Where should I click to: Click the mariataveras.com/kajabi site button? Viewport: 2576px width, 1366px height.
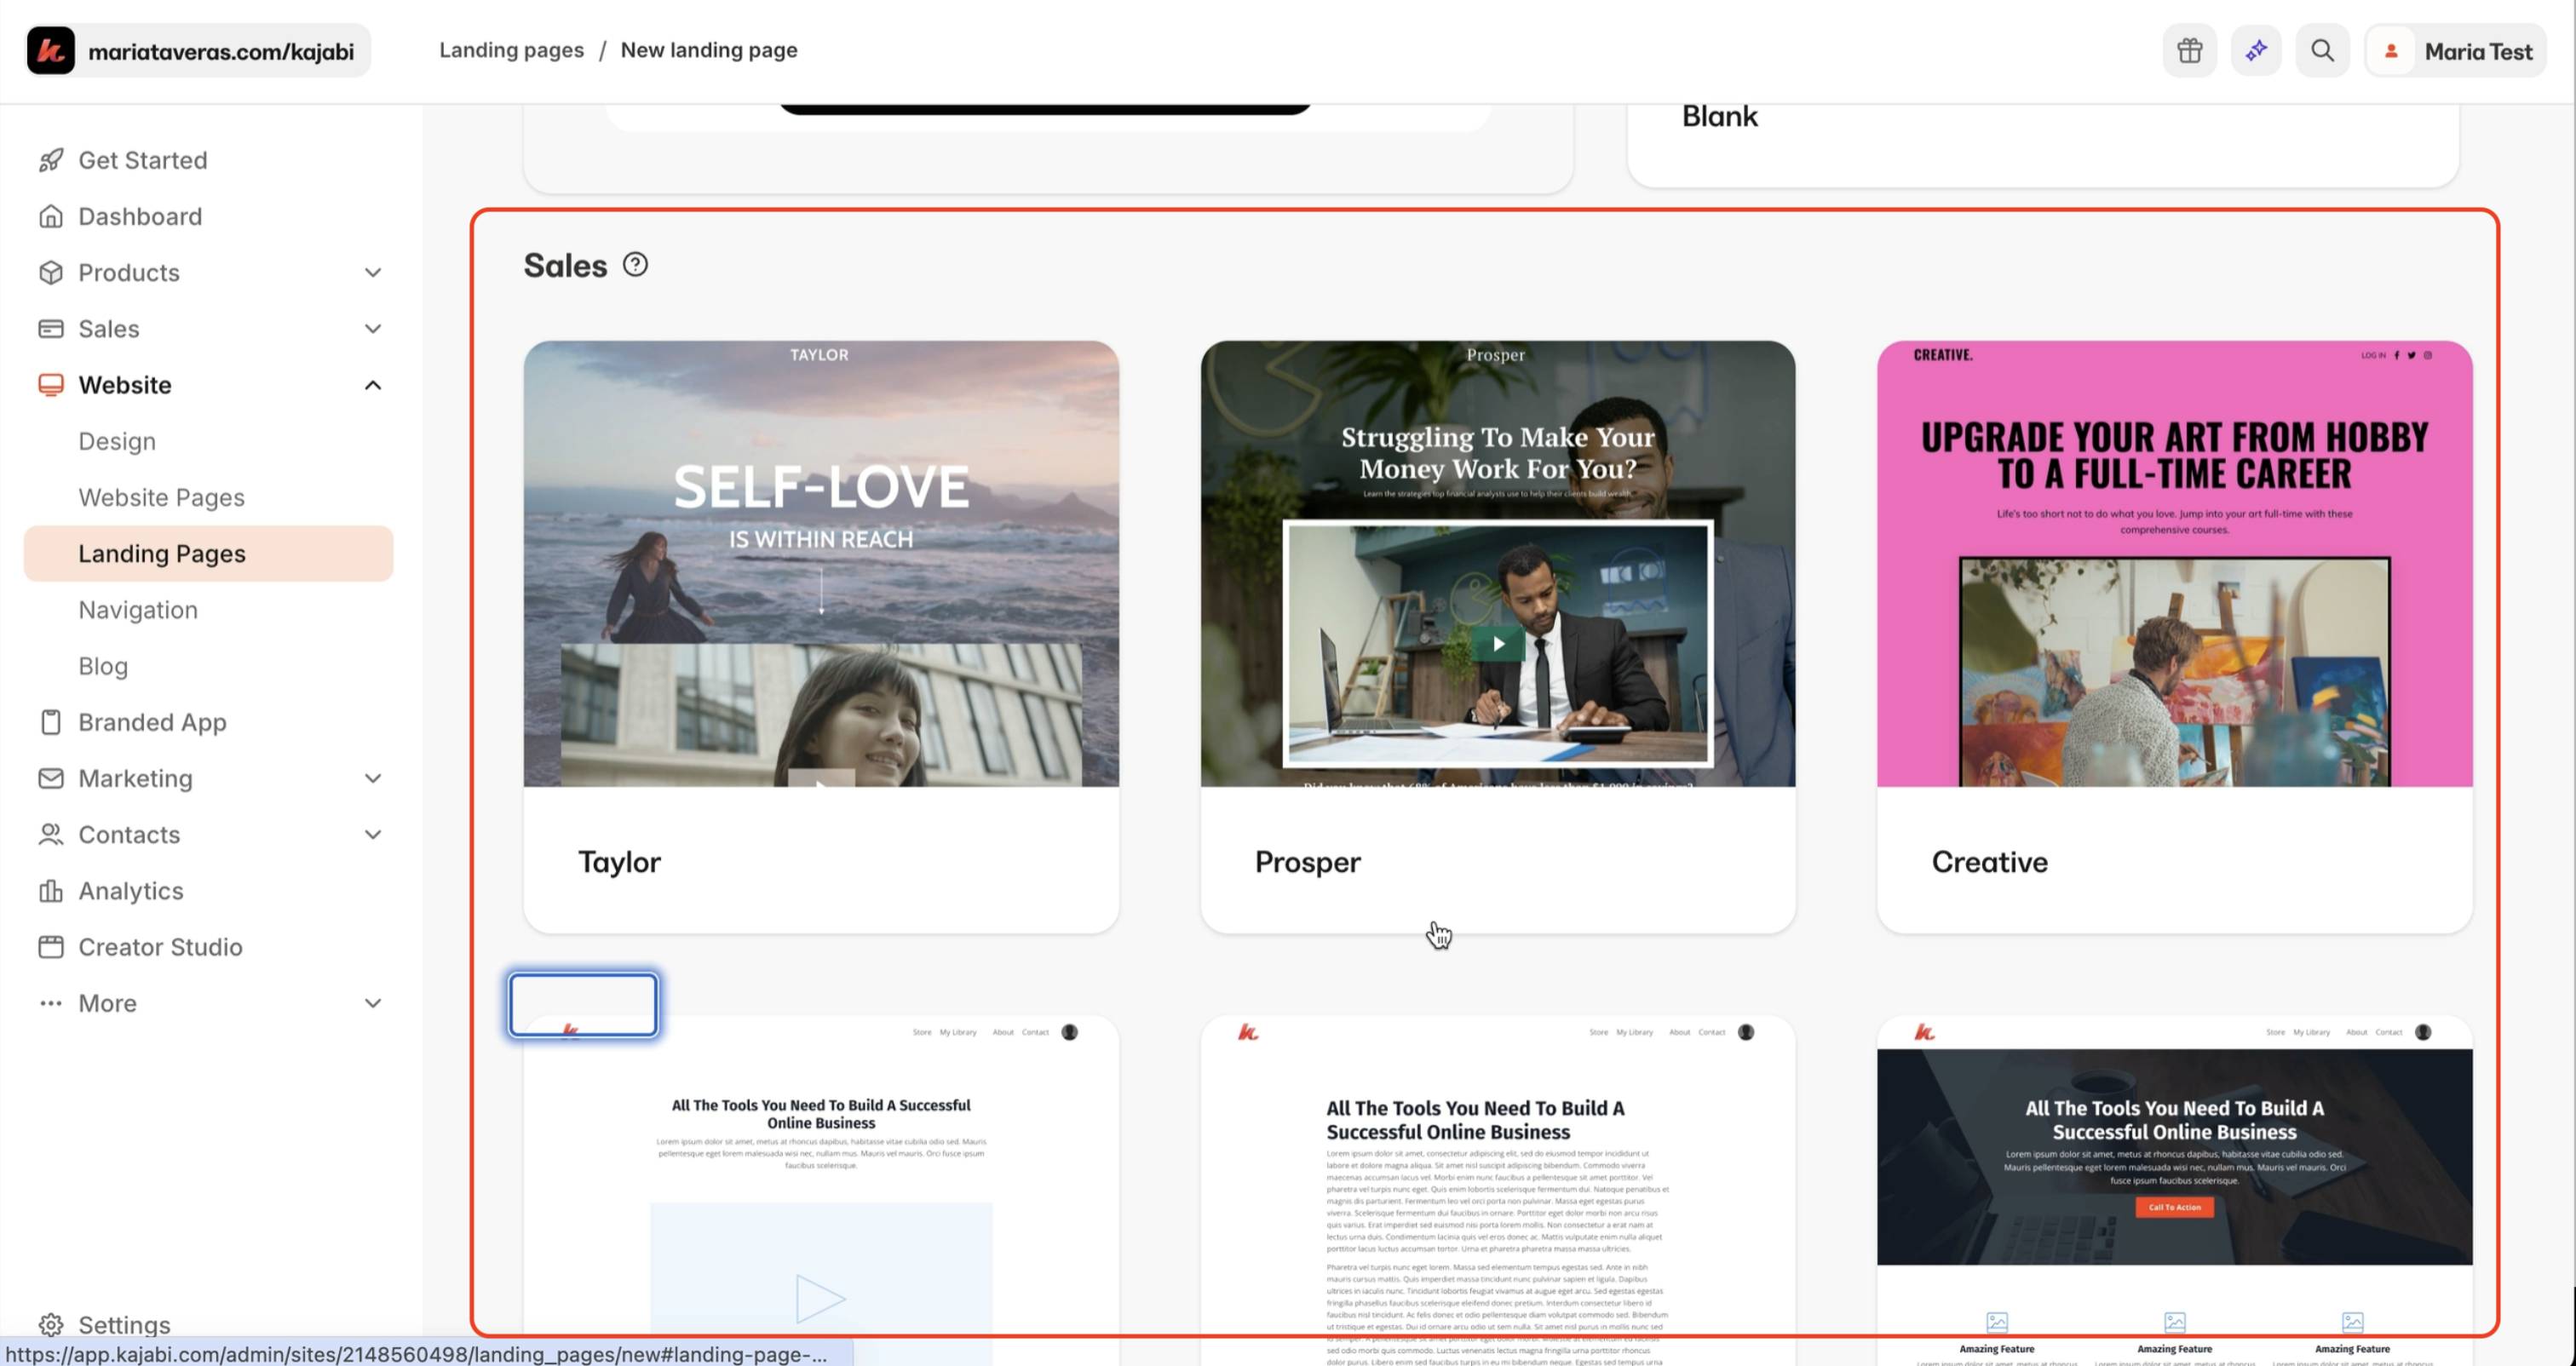198,51
